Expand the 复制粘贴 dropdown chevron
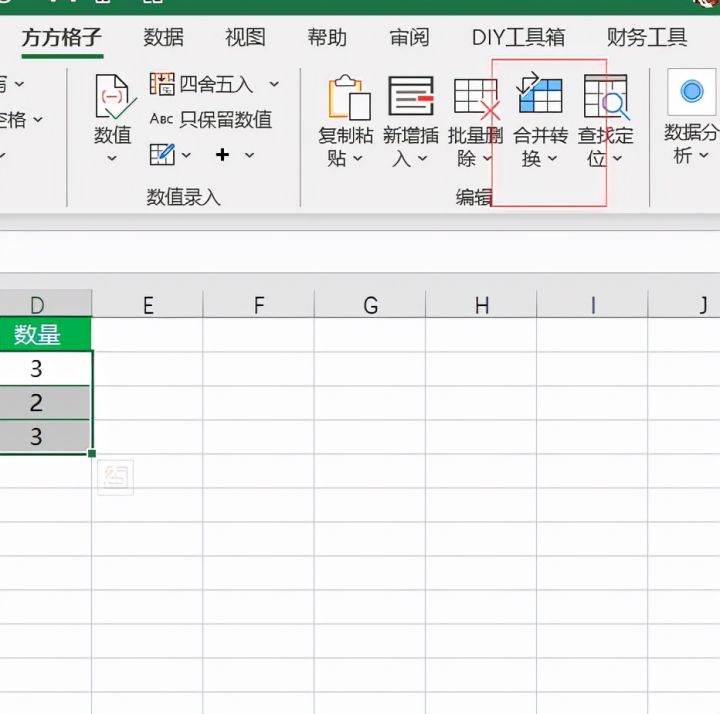 (x=358, y=159)
